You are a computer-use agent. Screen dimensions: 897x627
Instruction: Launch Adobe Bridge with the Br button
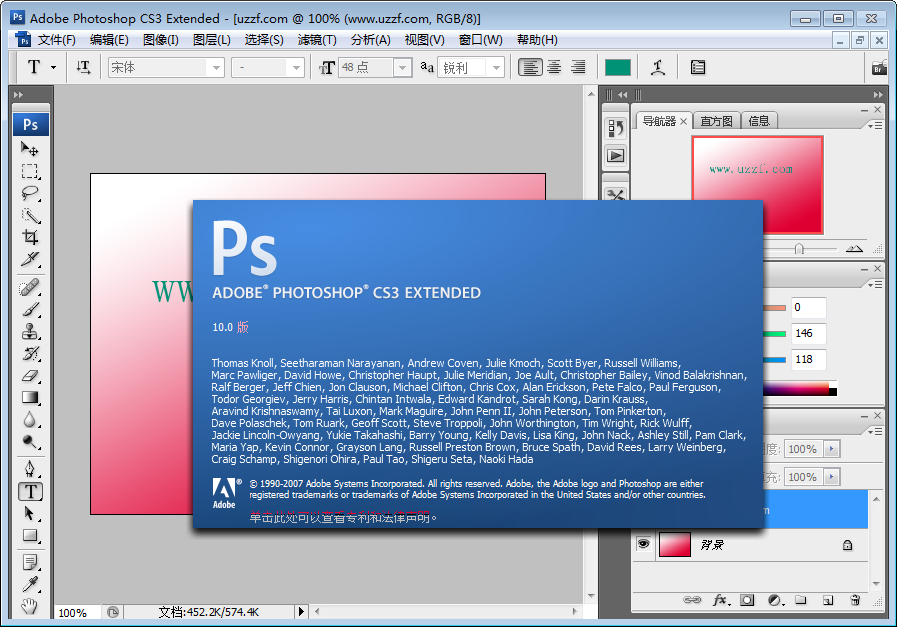[879, 68]
